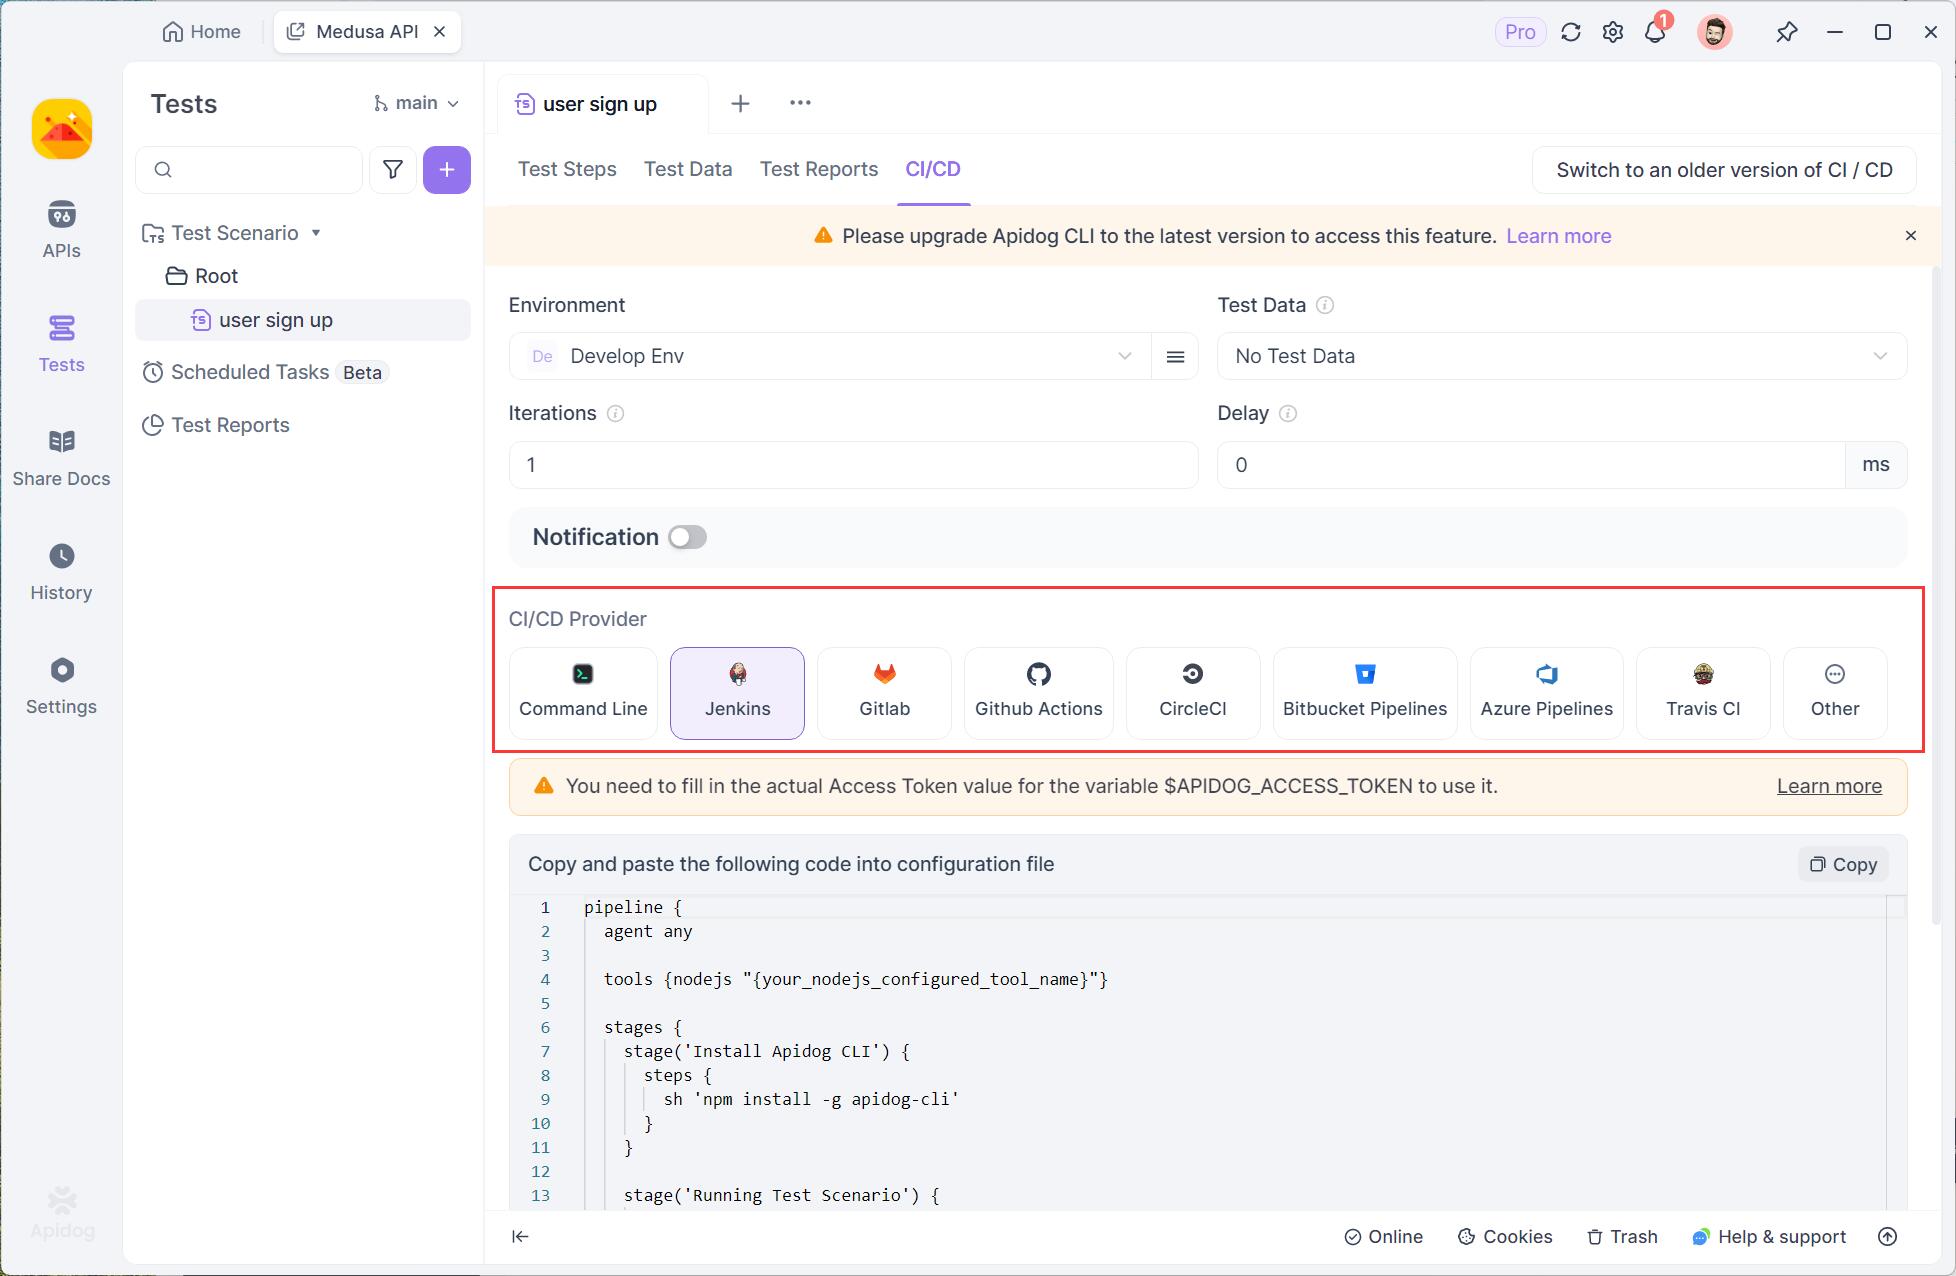
Task: Close the Medusa API tab
Action: tap(439, 32)
